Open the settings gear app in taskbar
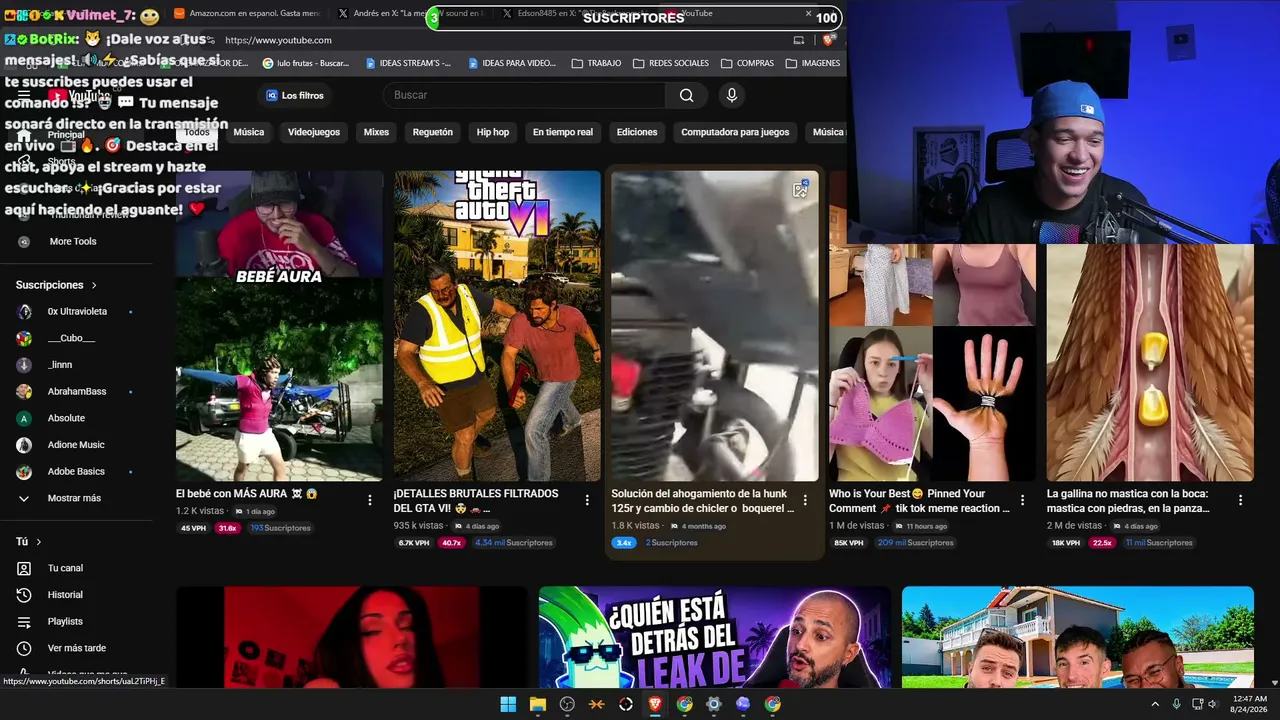 713,704
